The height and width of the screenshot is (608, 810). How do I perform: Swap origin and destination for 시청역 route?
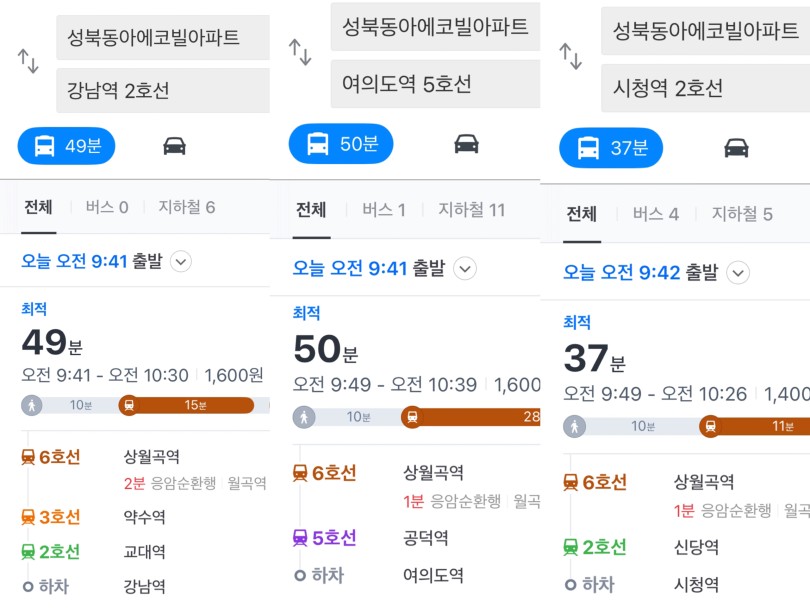(570, 56)
